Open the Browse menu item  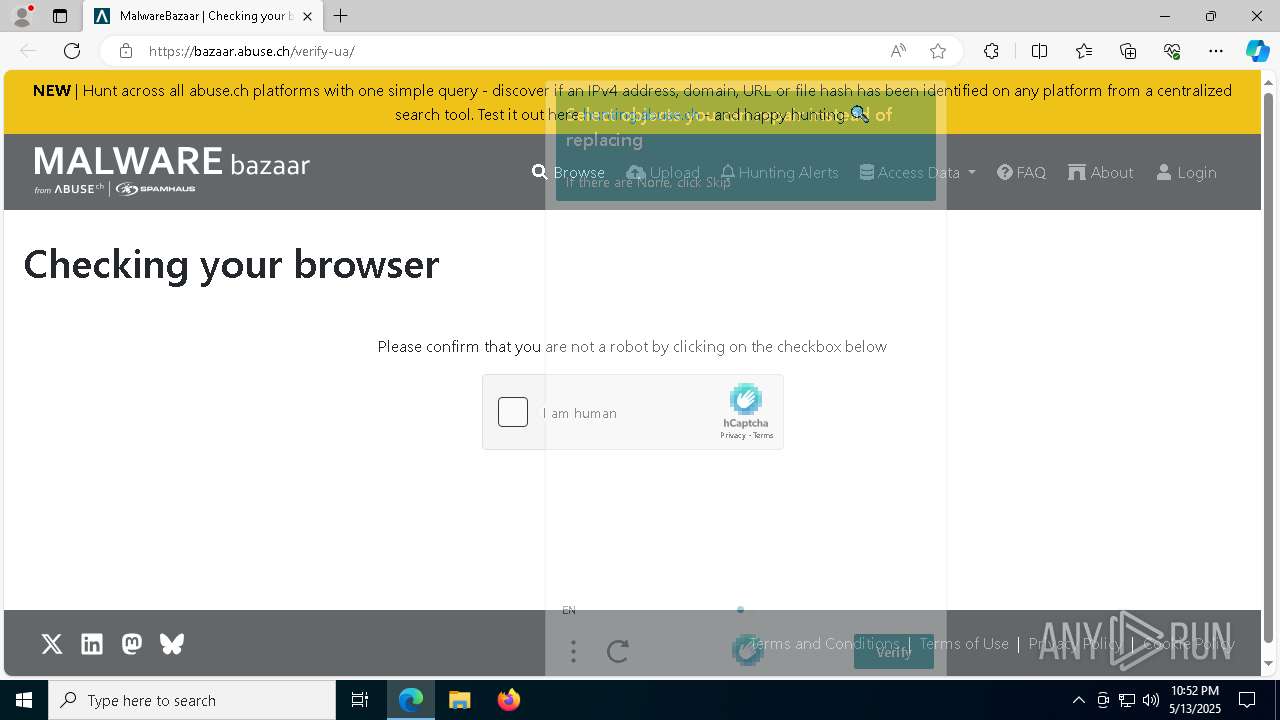click(x=568, y=172)
